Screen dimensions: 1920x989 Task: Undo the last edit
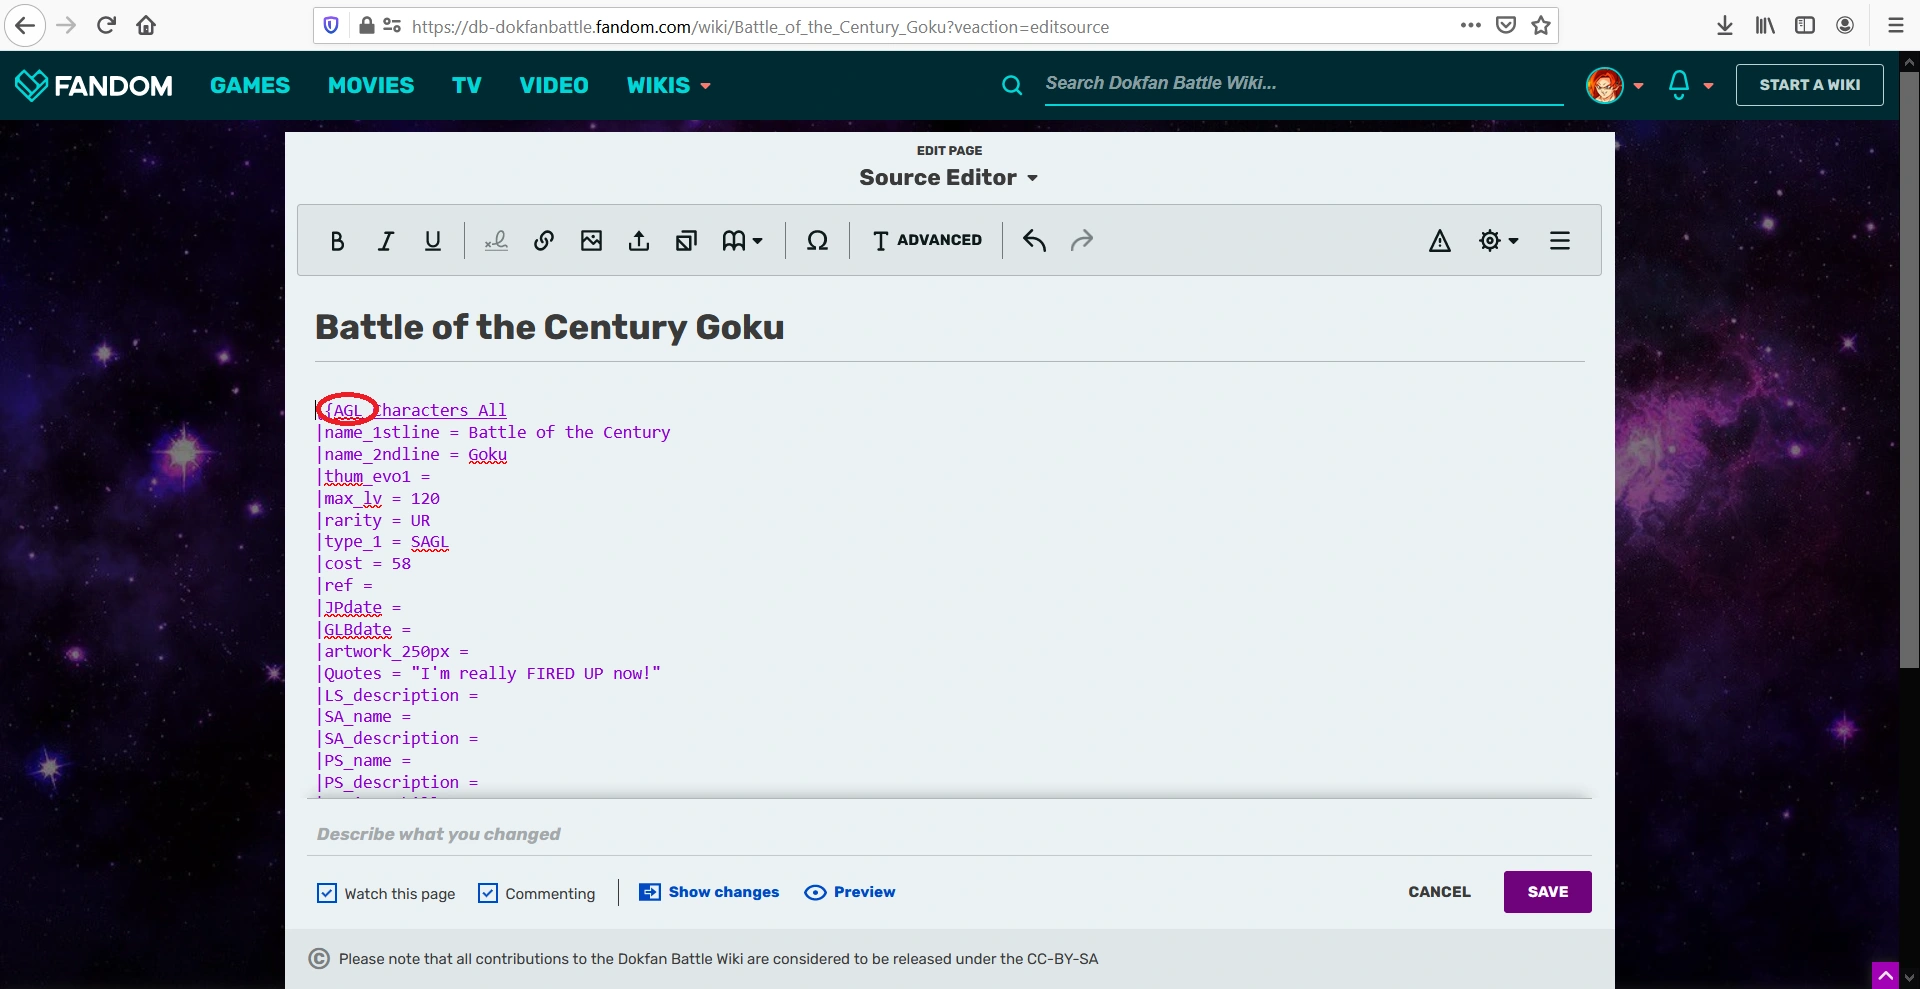[1034, 241]
